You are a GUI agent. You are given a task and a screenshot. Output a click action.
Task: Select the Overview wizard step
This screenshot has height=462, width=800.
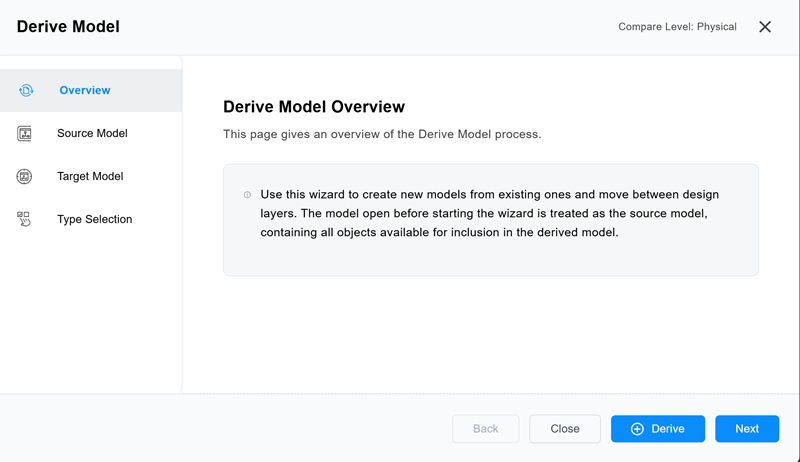click(x=91, y=90)
